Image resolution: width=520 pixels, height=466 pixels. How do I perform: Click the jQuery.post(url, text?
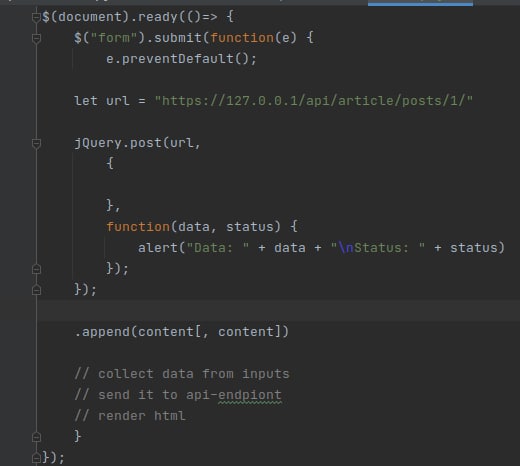(x=137, y=143)
